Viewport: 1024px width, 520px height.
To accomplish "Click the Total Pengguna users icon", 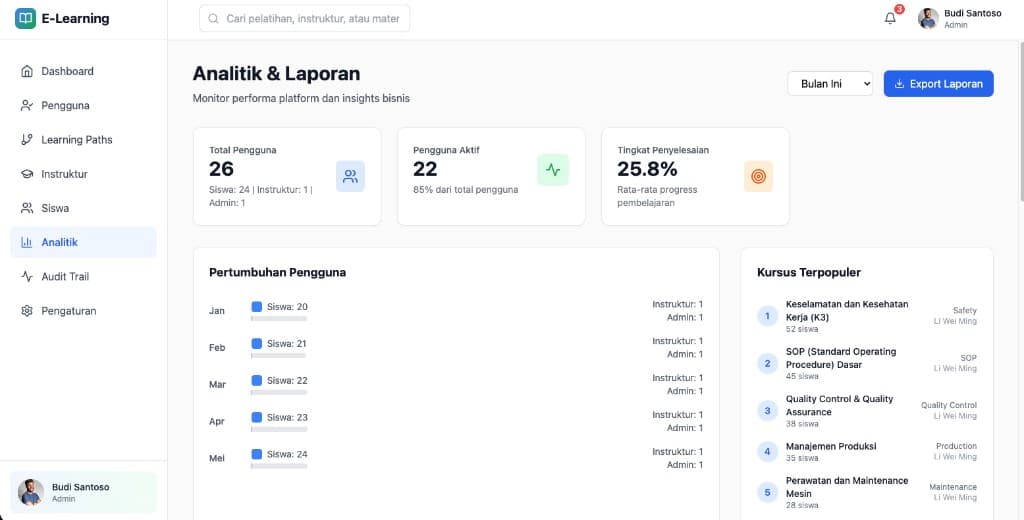I will (x=350, y=176).
